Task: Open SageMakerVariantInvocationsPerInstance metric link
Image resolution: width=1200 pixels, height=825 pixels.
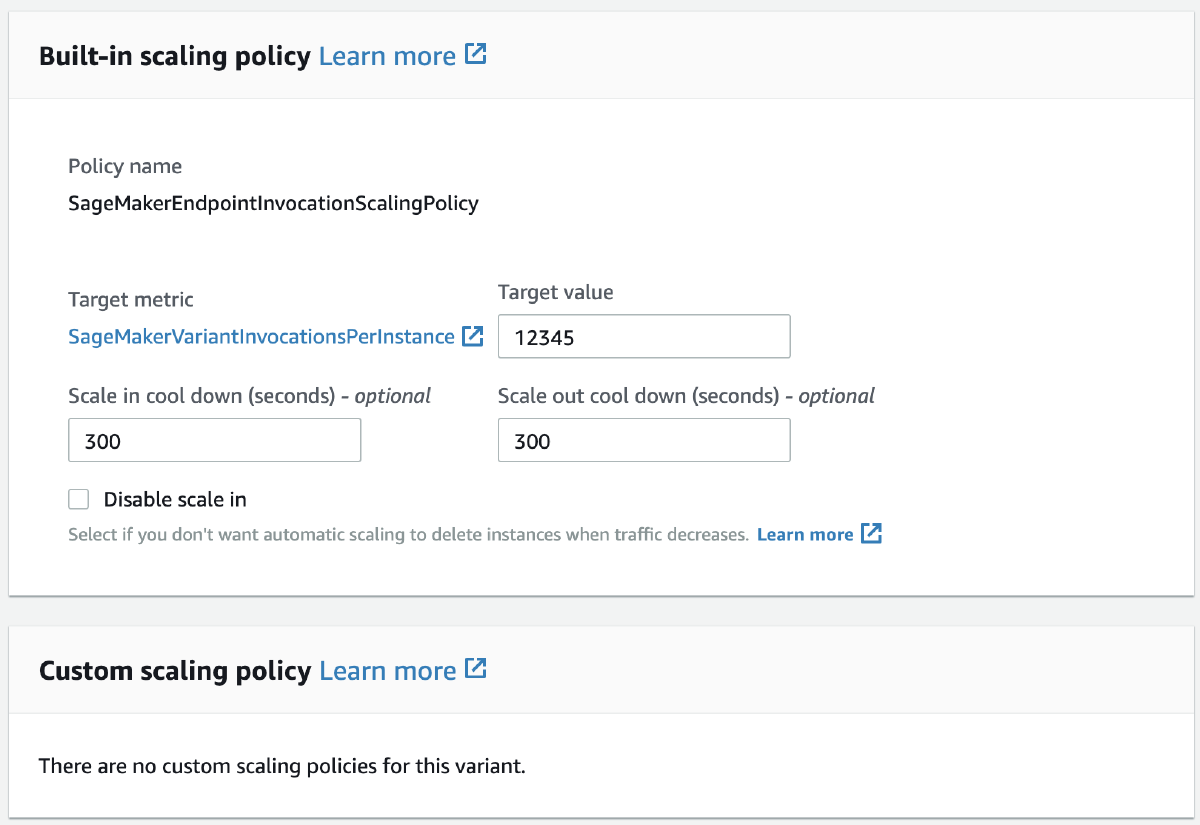Action: [x=261, y=337]
